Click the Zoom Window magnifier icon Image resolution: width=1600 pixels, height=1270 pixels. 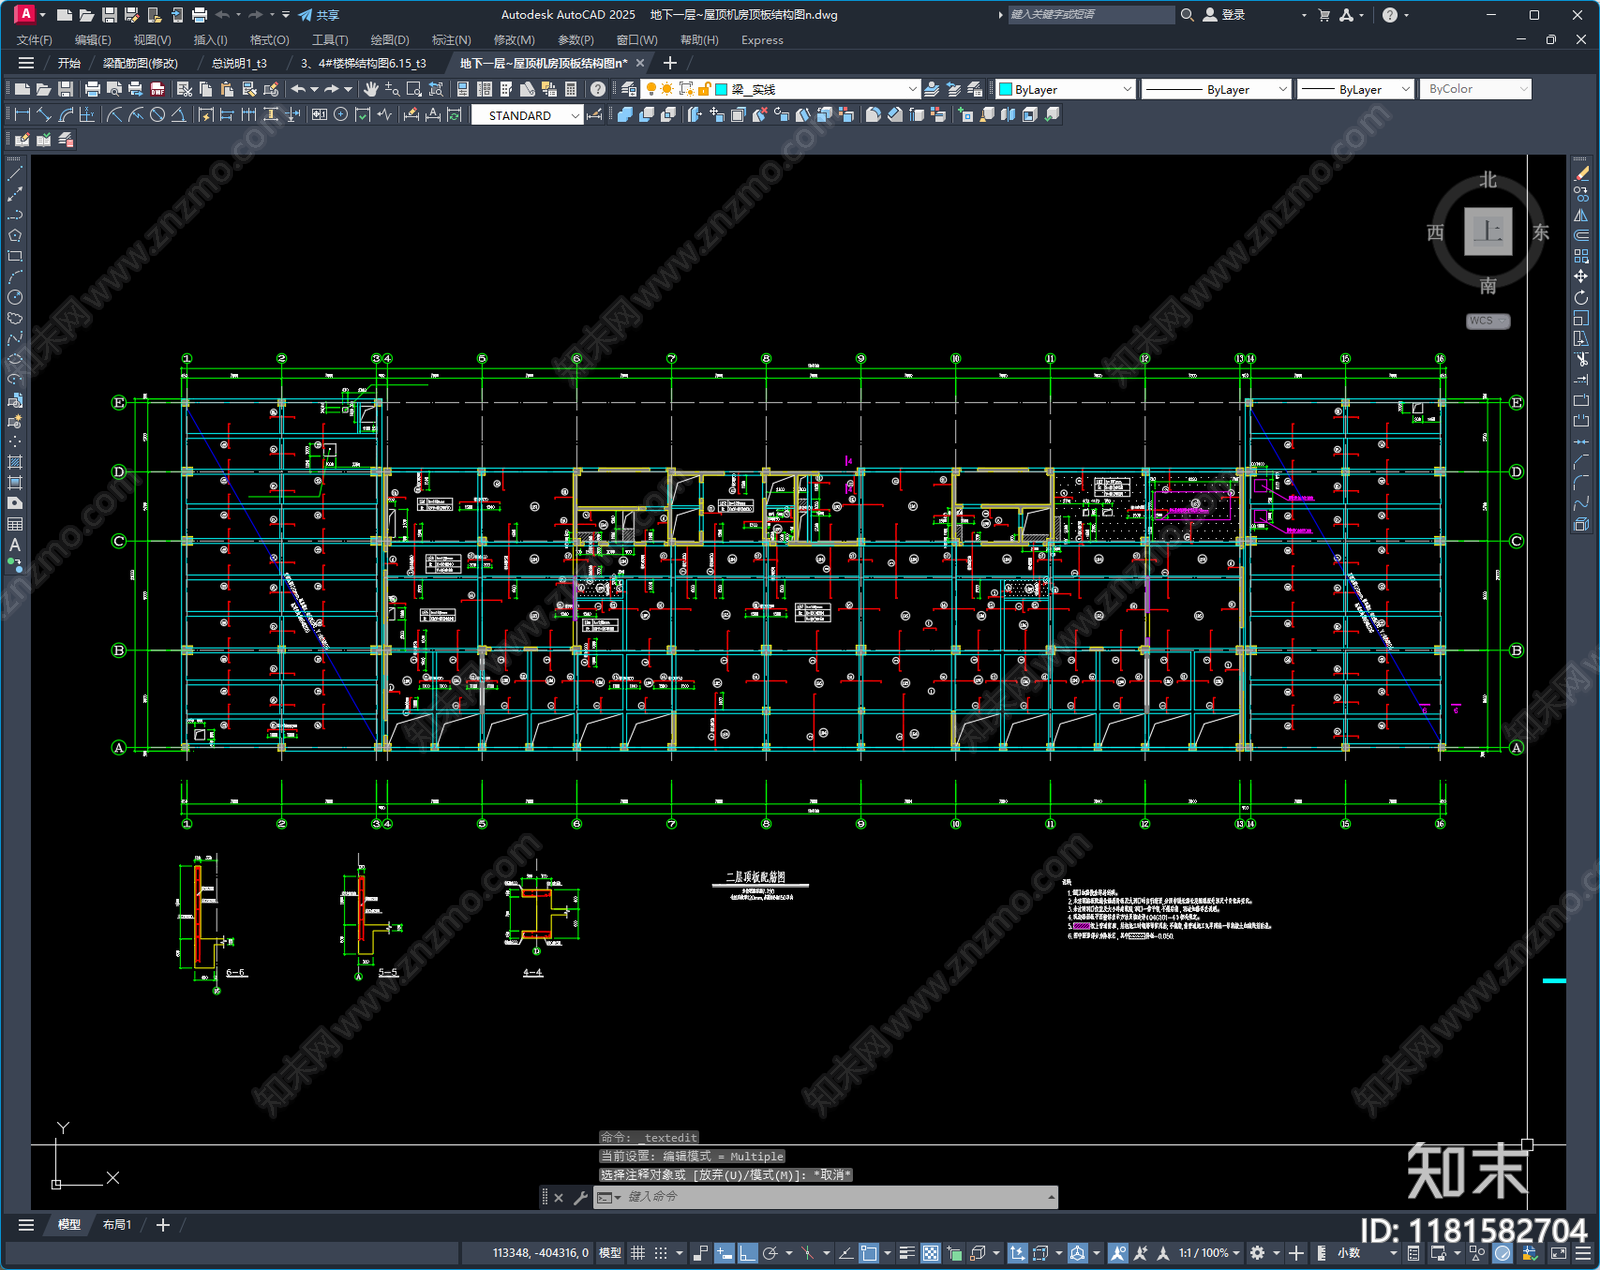point(414,89)
